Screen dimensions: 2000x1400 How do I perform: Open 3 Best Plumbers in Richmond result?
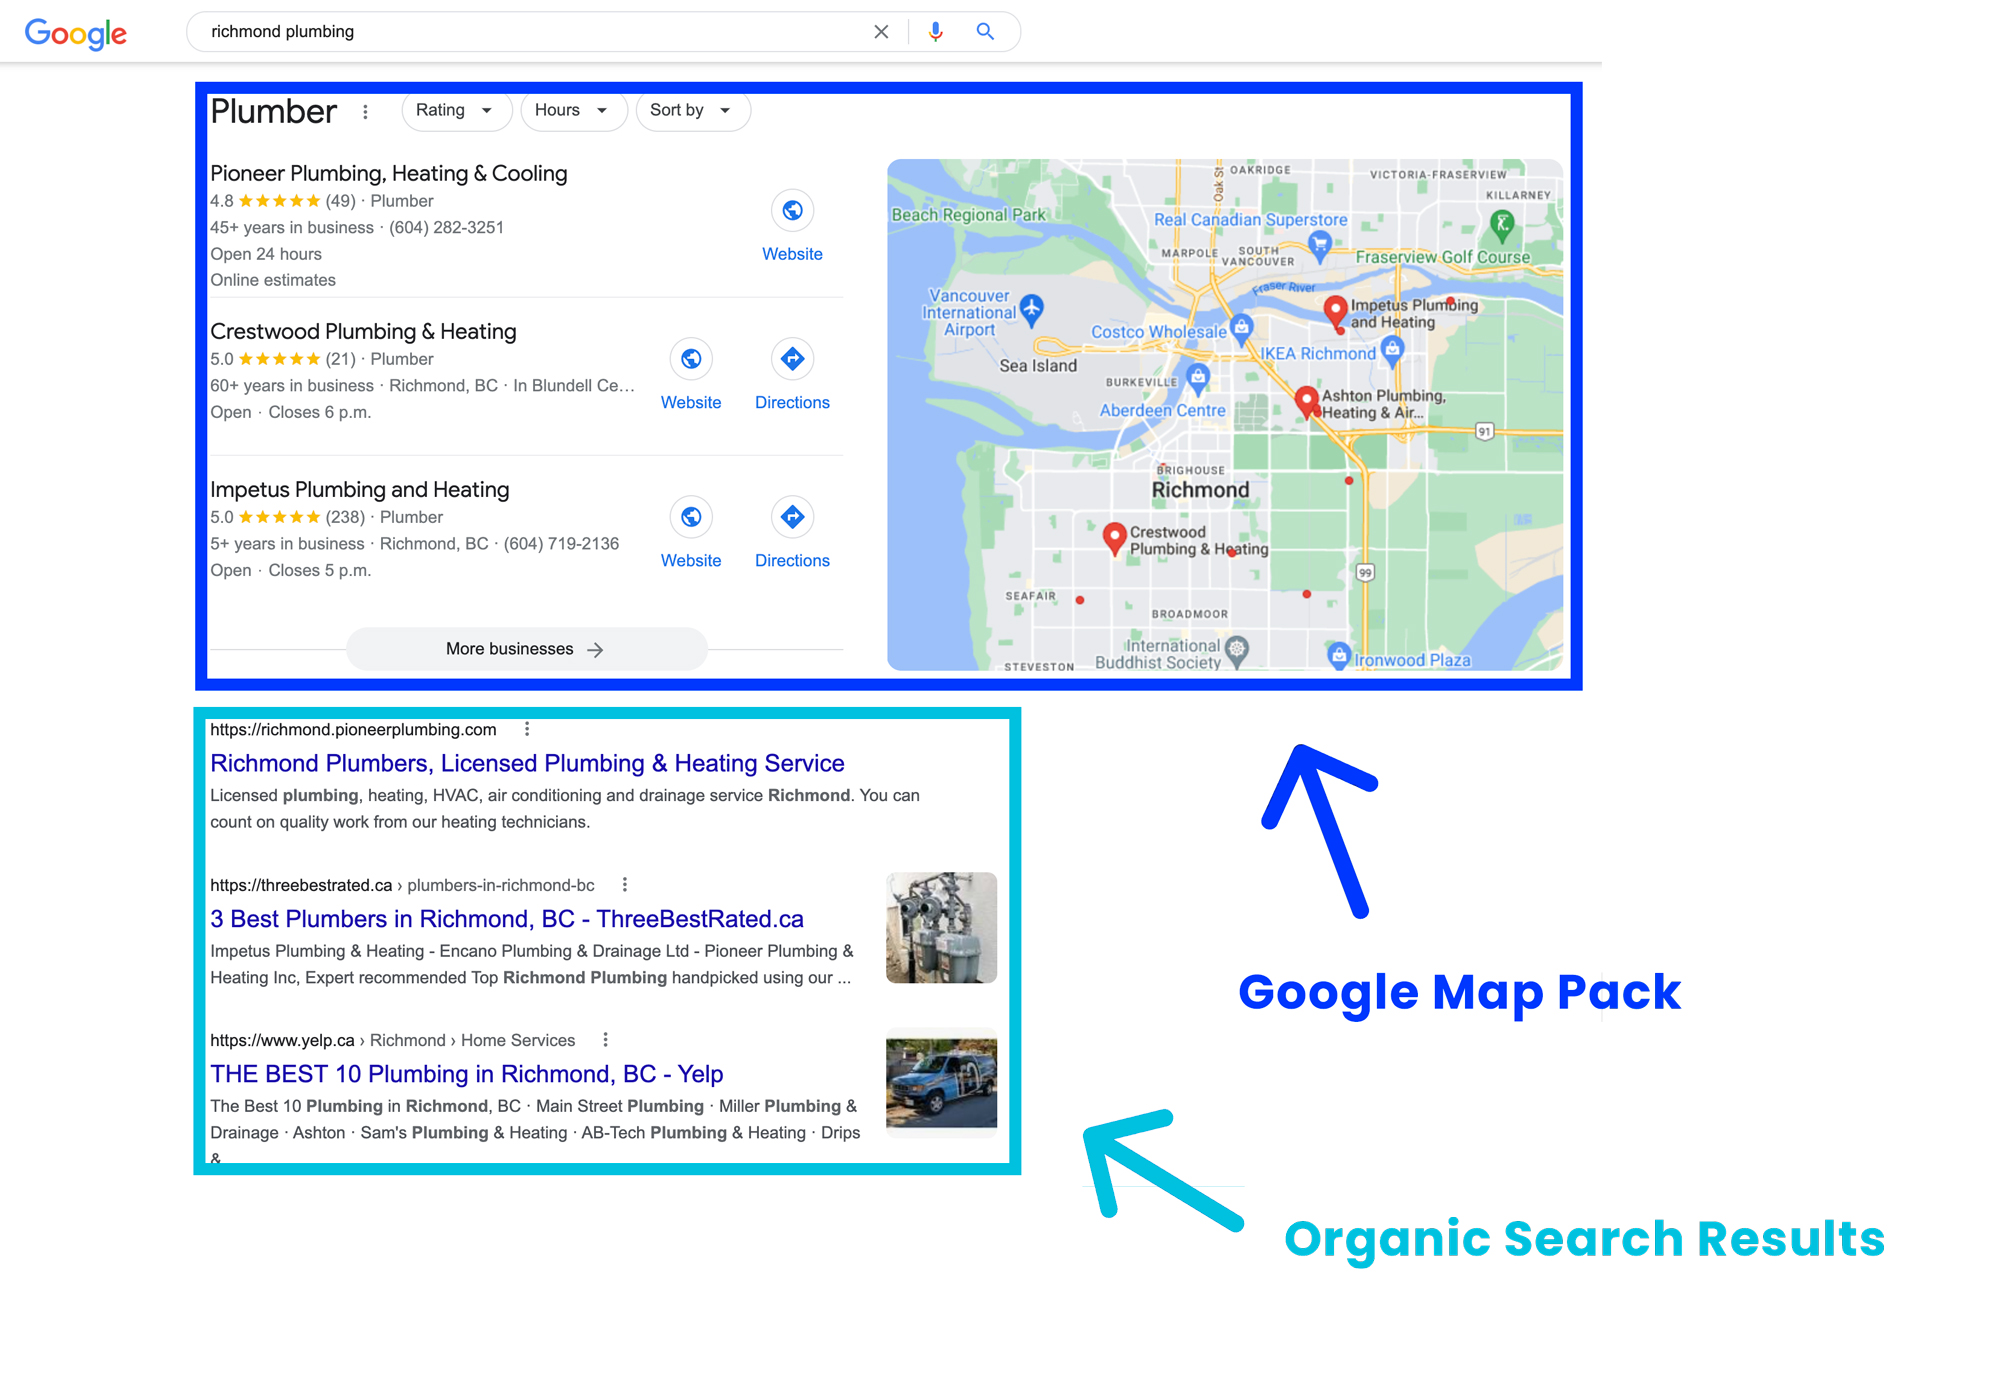pyautogui.click(x=507, y=919)
